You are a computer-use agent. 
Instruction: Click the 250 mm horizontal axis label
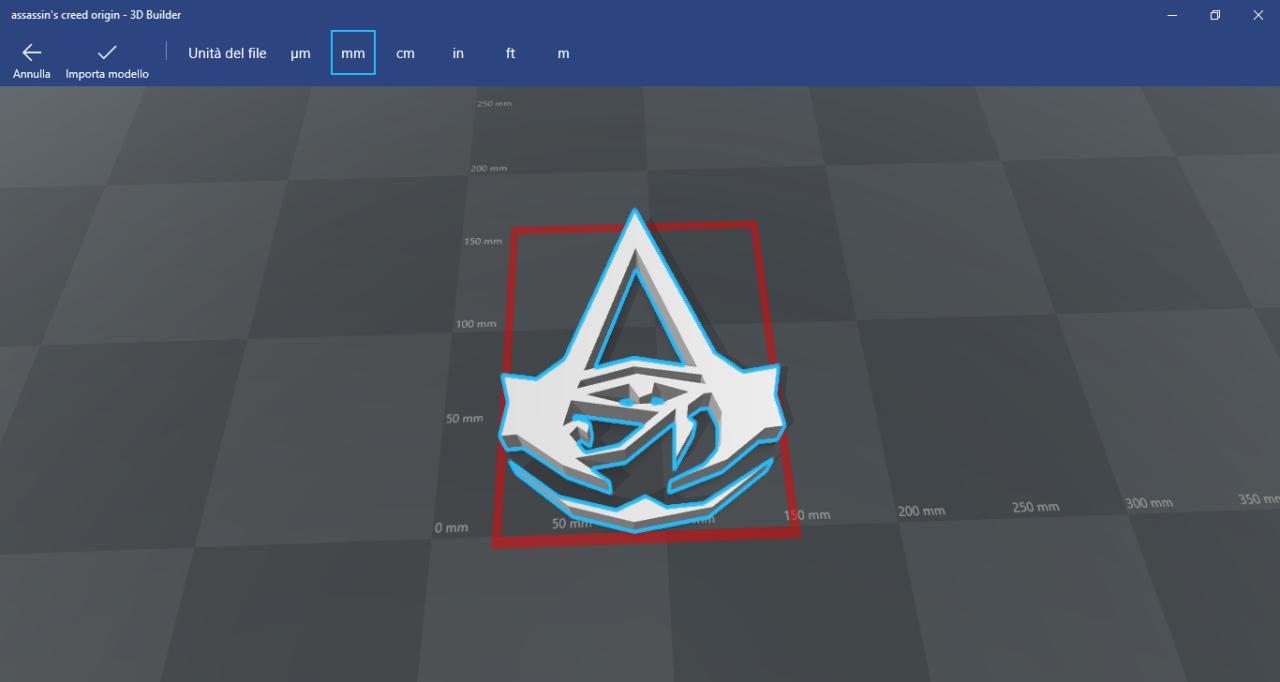(1035, 507)
